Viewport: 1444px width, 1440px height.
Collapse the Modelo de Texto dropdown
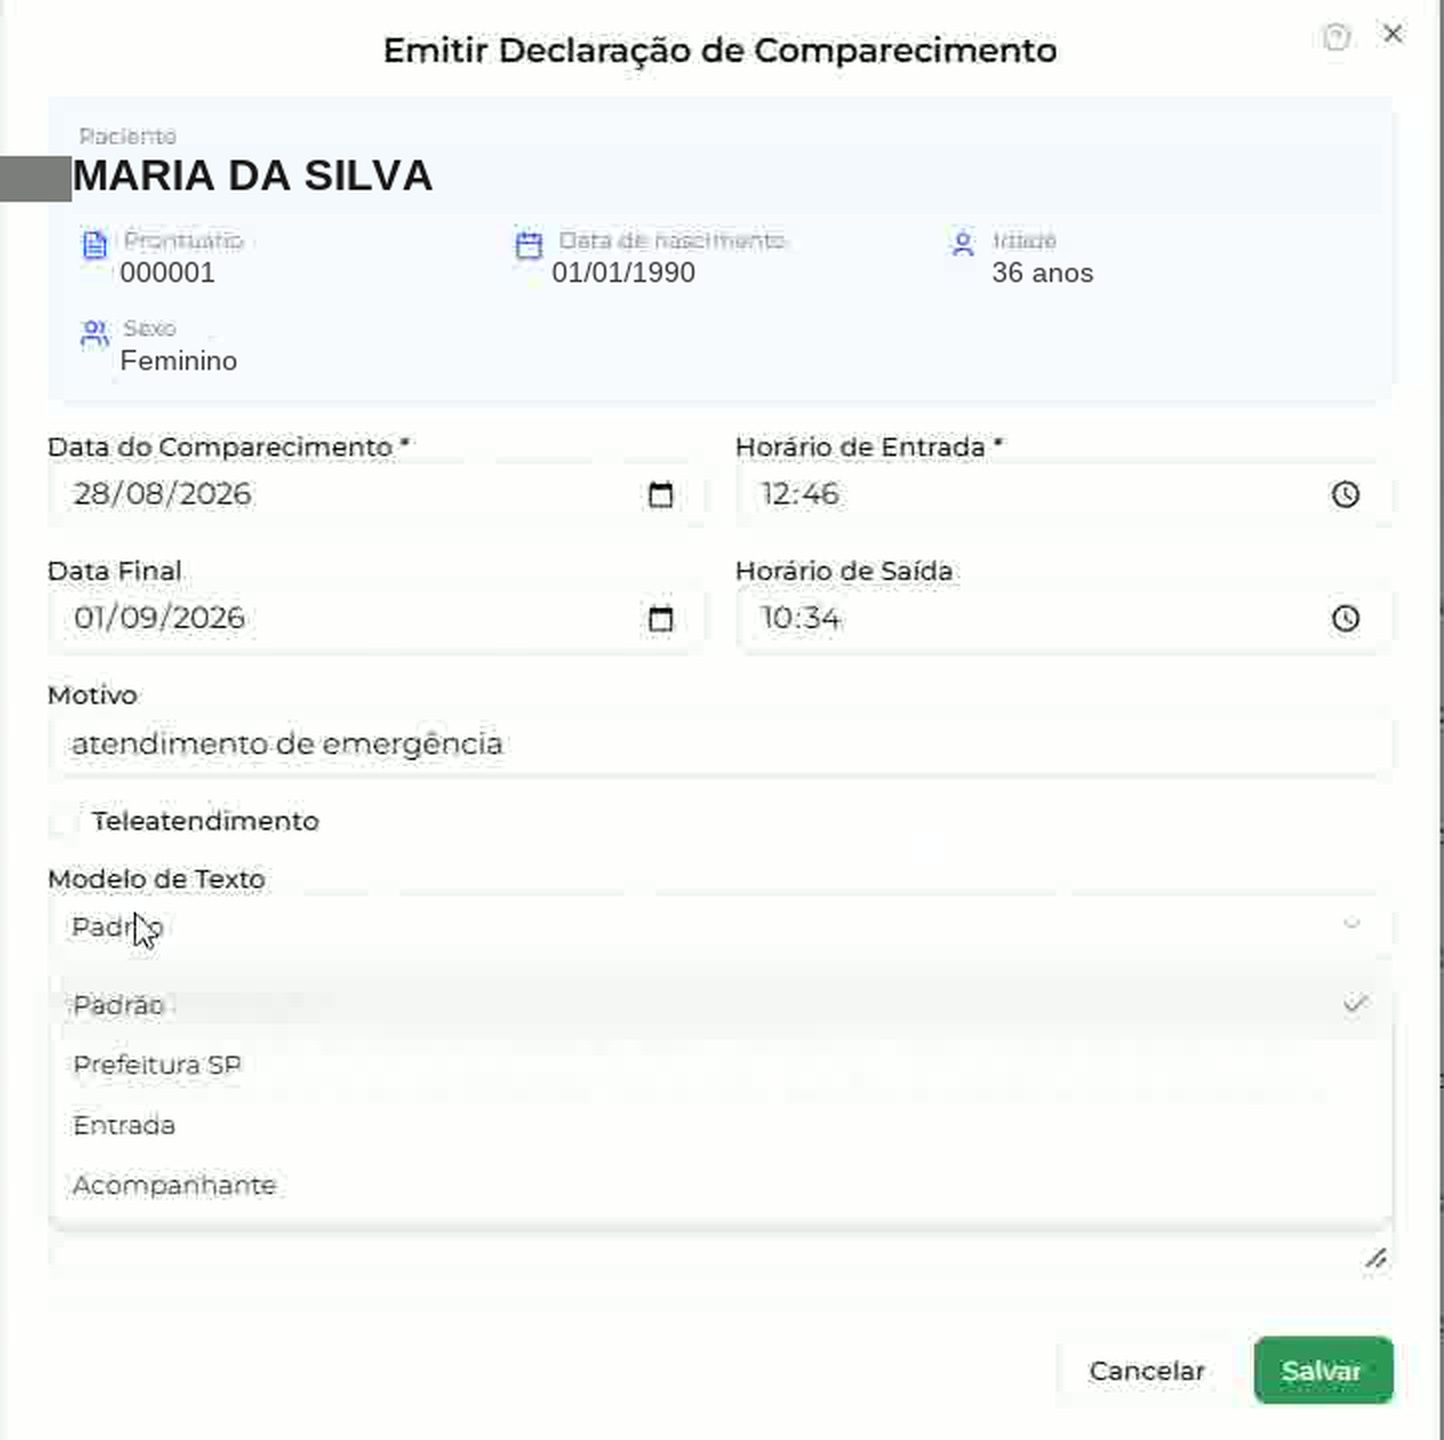click(x=720, y=926)
